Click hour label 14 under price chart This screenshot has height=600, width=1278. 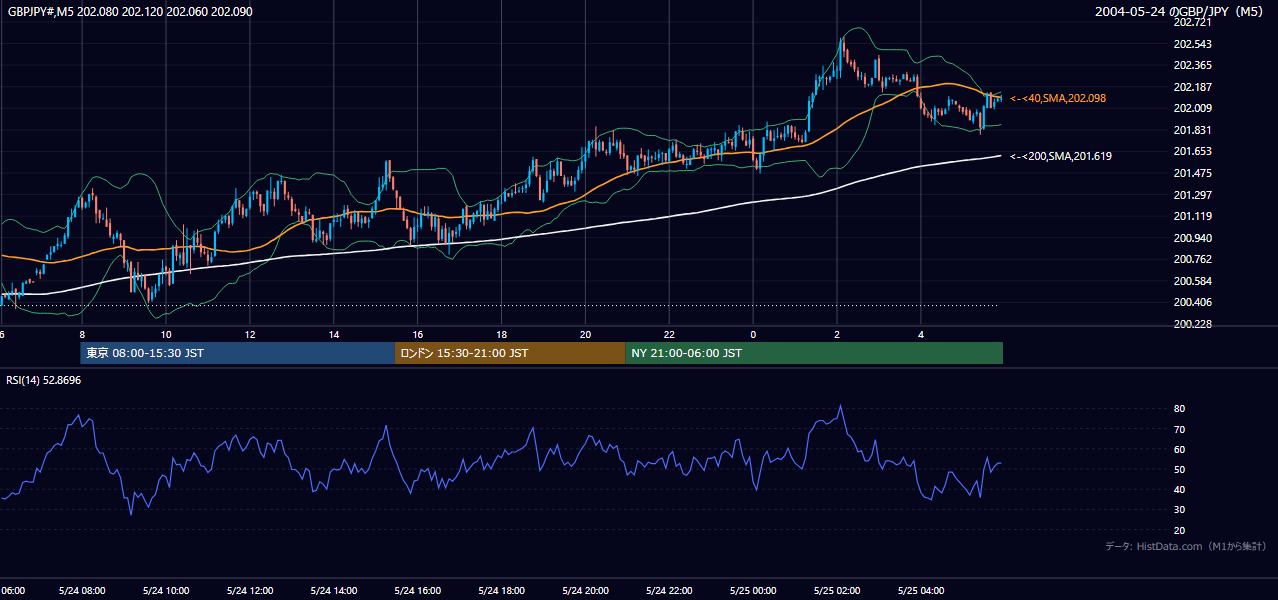pyautogui.click(x=334, y=335)
